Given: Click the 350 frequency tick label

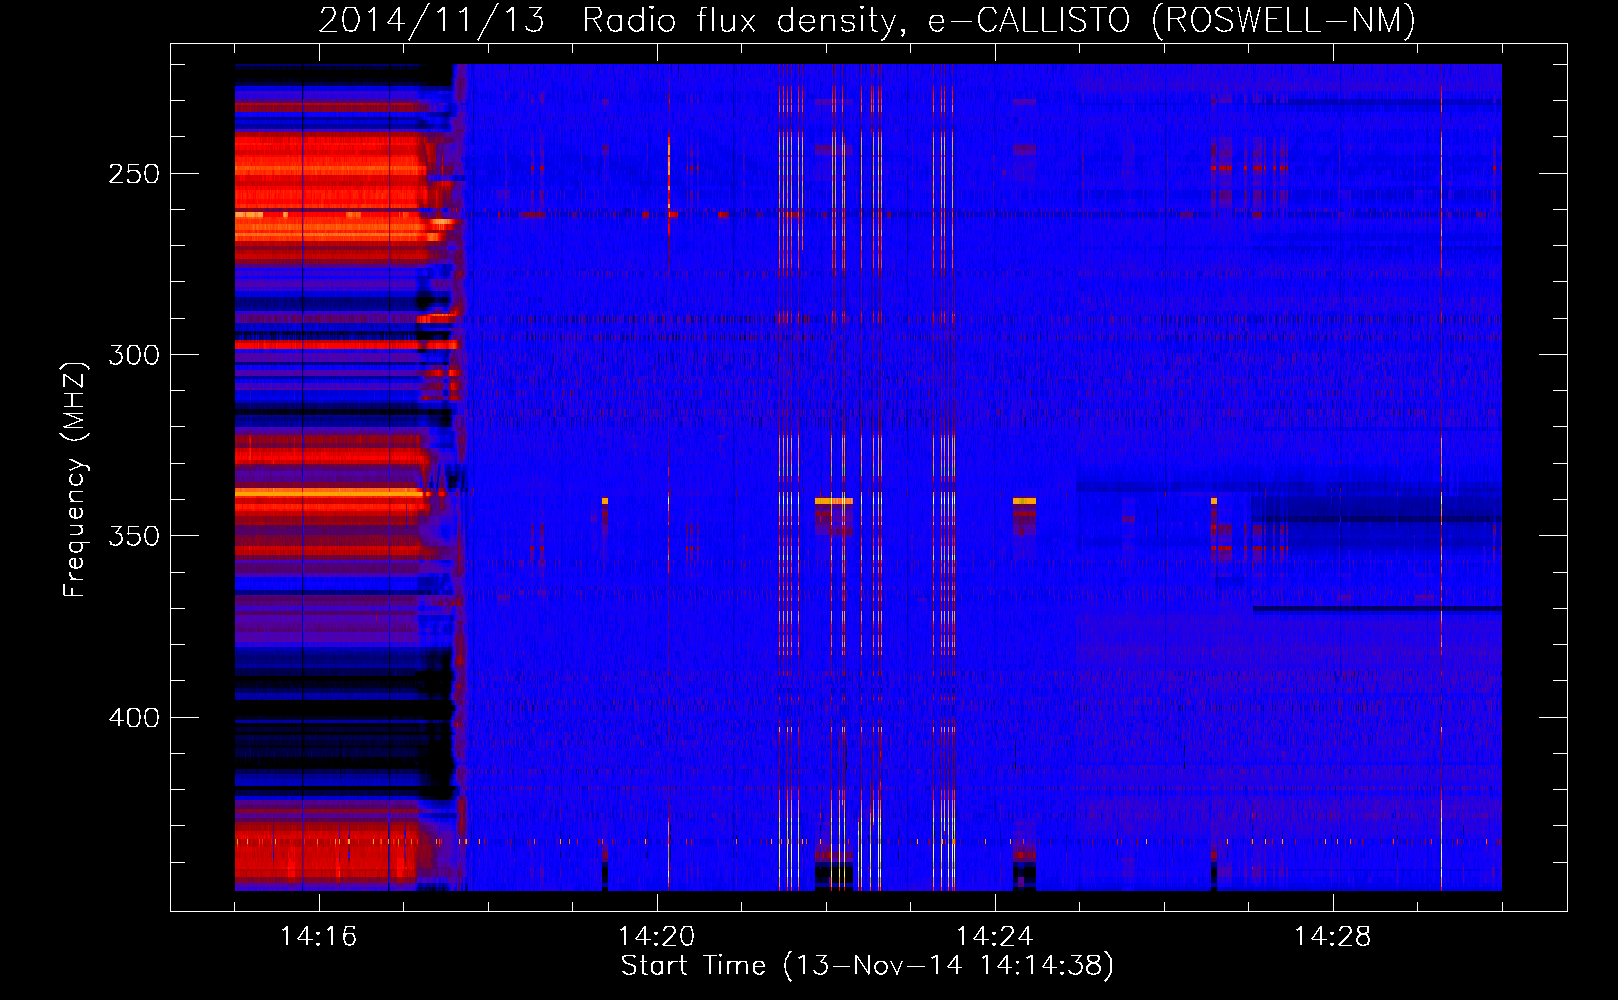Looking at the screenshot, I should pos(134,536).
